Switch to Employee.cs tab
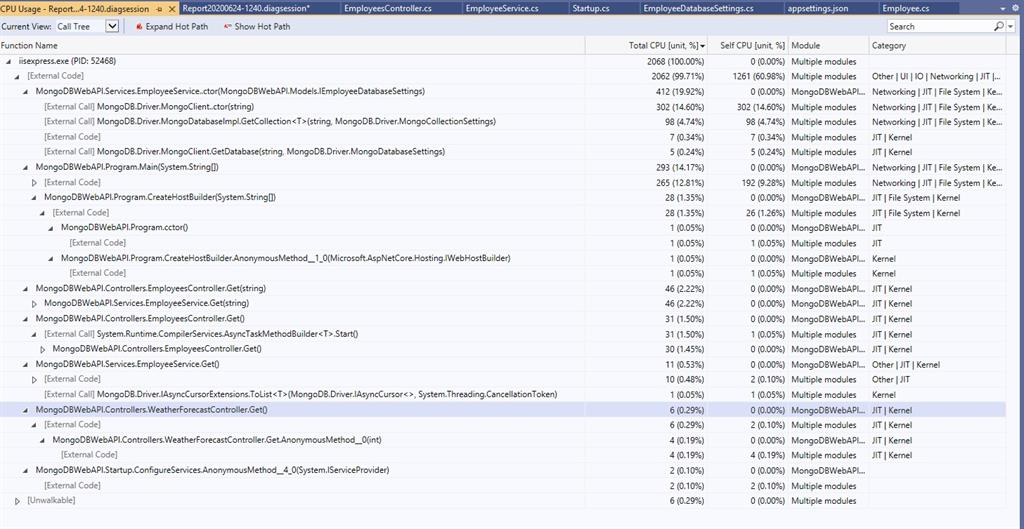 [905, 8]
